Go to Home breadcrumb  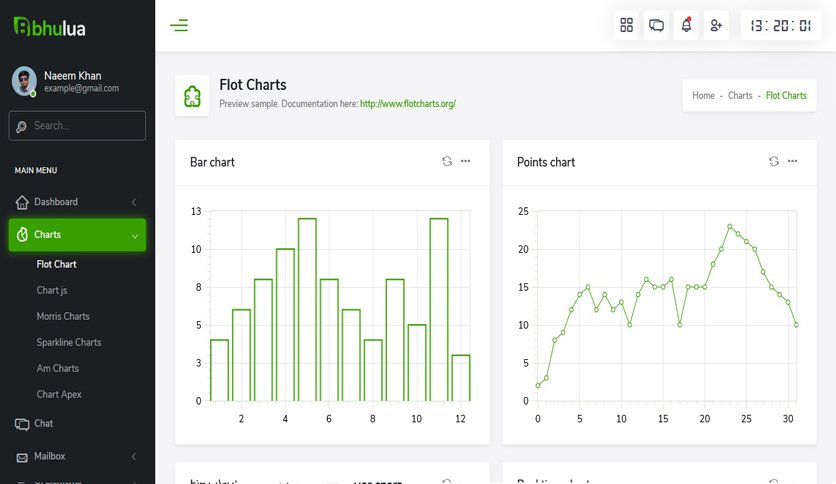coord(703,95)
